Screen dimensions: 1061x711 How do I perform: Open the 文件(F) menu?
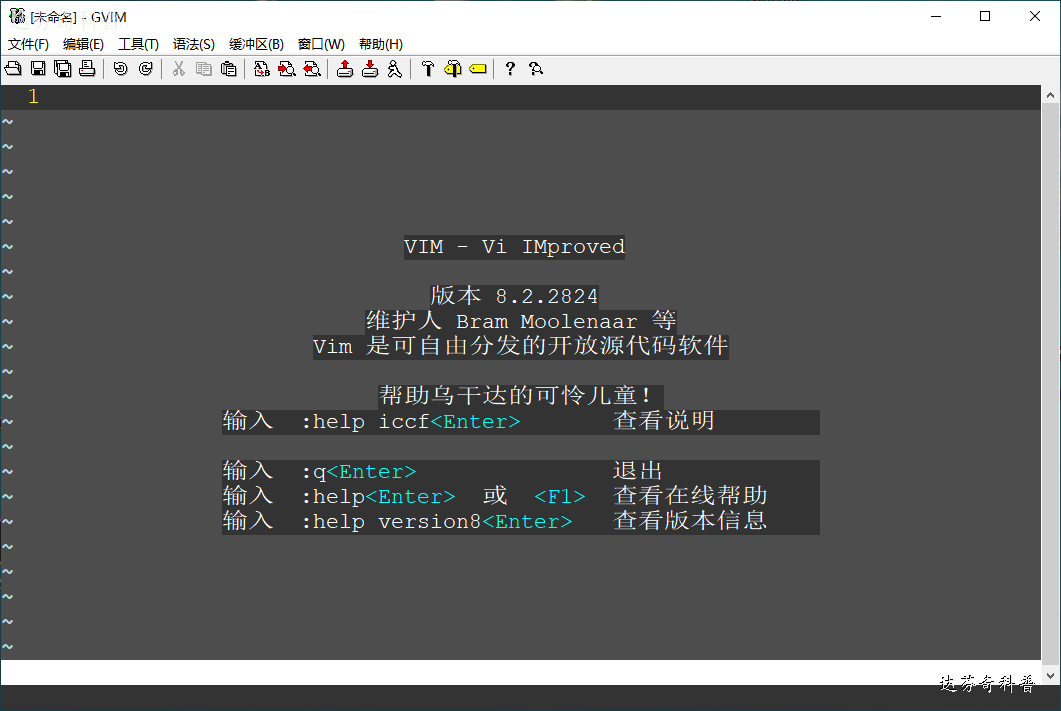coord(28,43)
